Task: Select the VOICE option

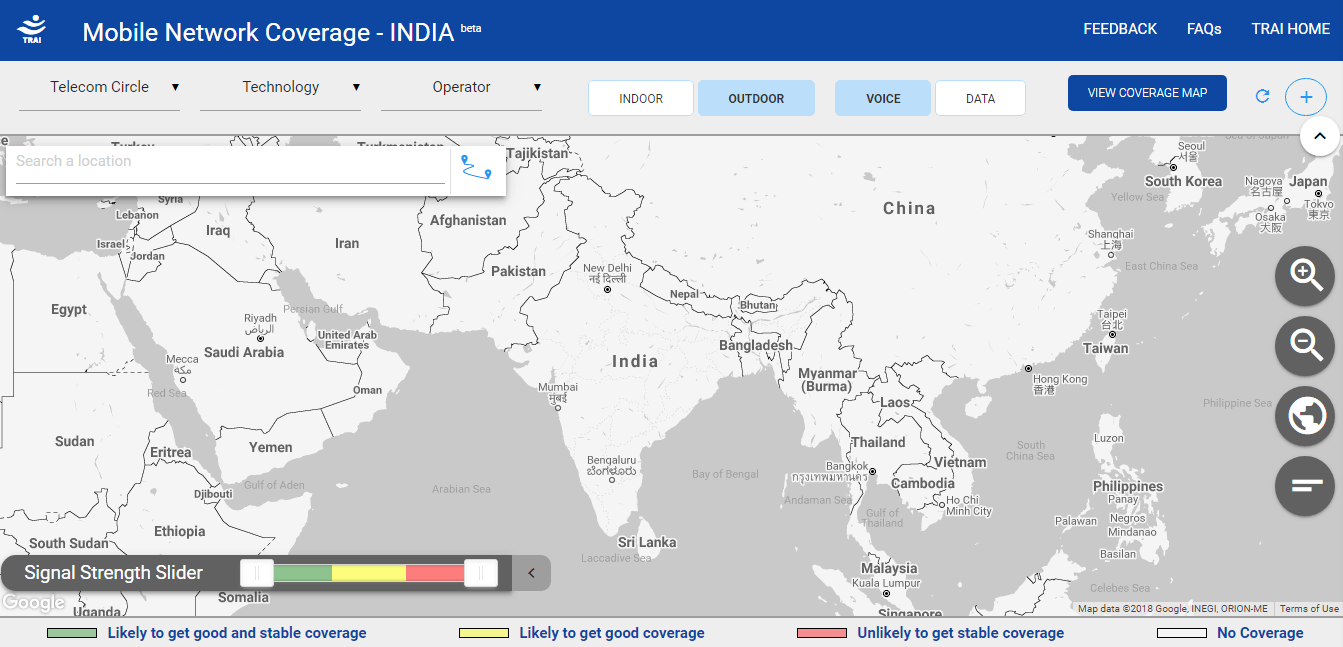Action: point(883,98)
